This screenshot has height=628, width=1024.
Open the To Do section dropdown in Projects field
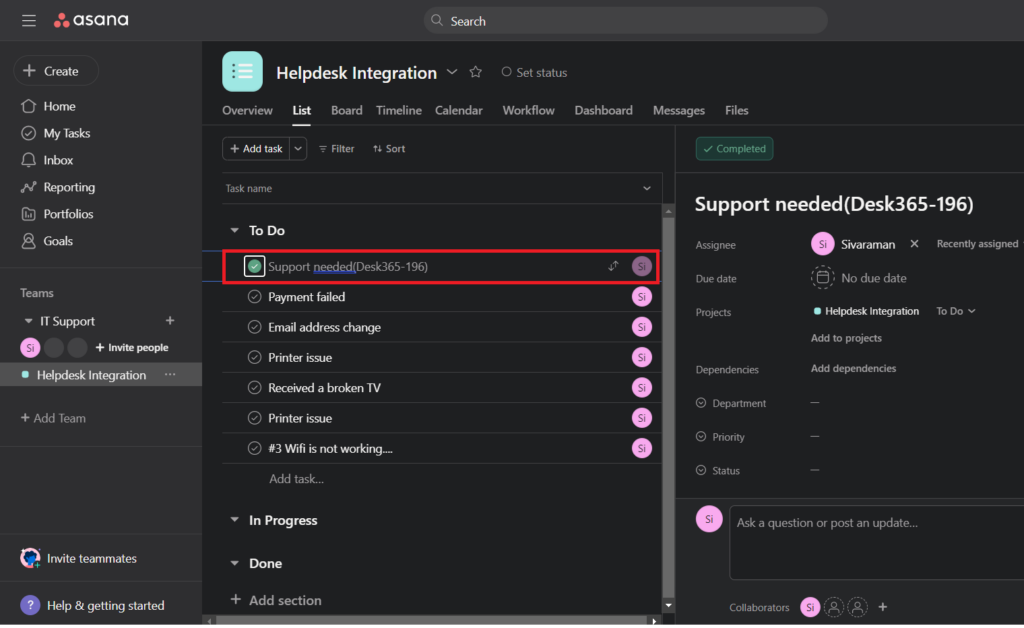pyautogui.click(x=955, y=311)
